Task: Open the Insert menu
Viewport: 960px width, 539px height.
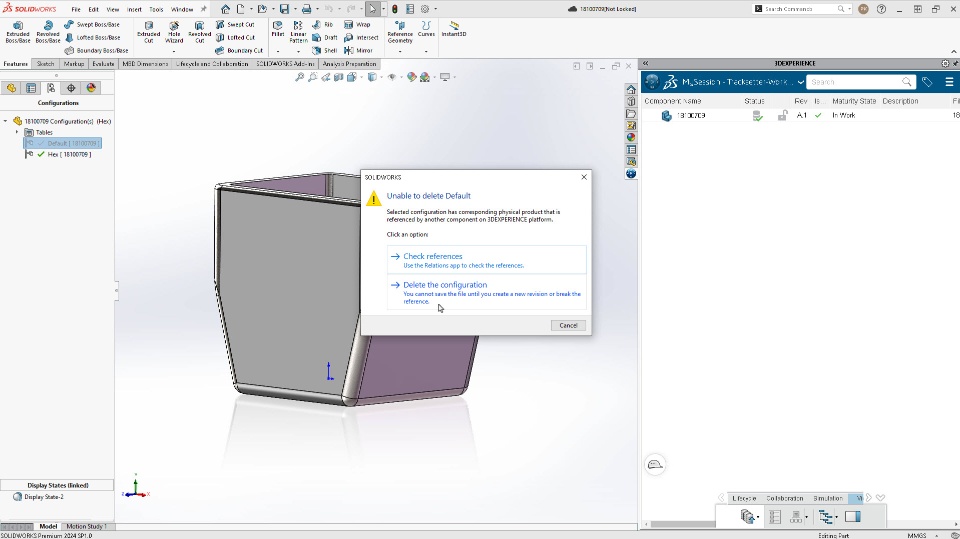Action: (134, 9)
